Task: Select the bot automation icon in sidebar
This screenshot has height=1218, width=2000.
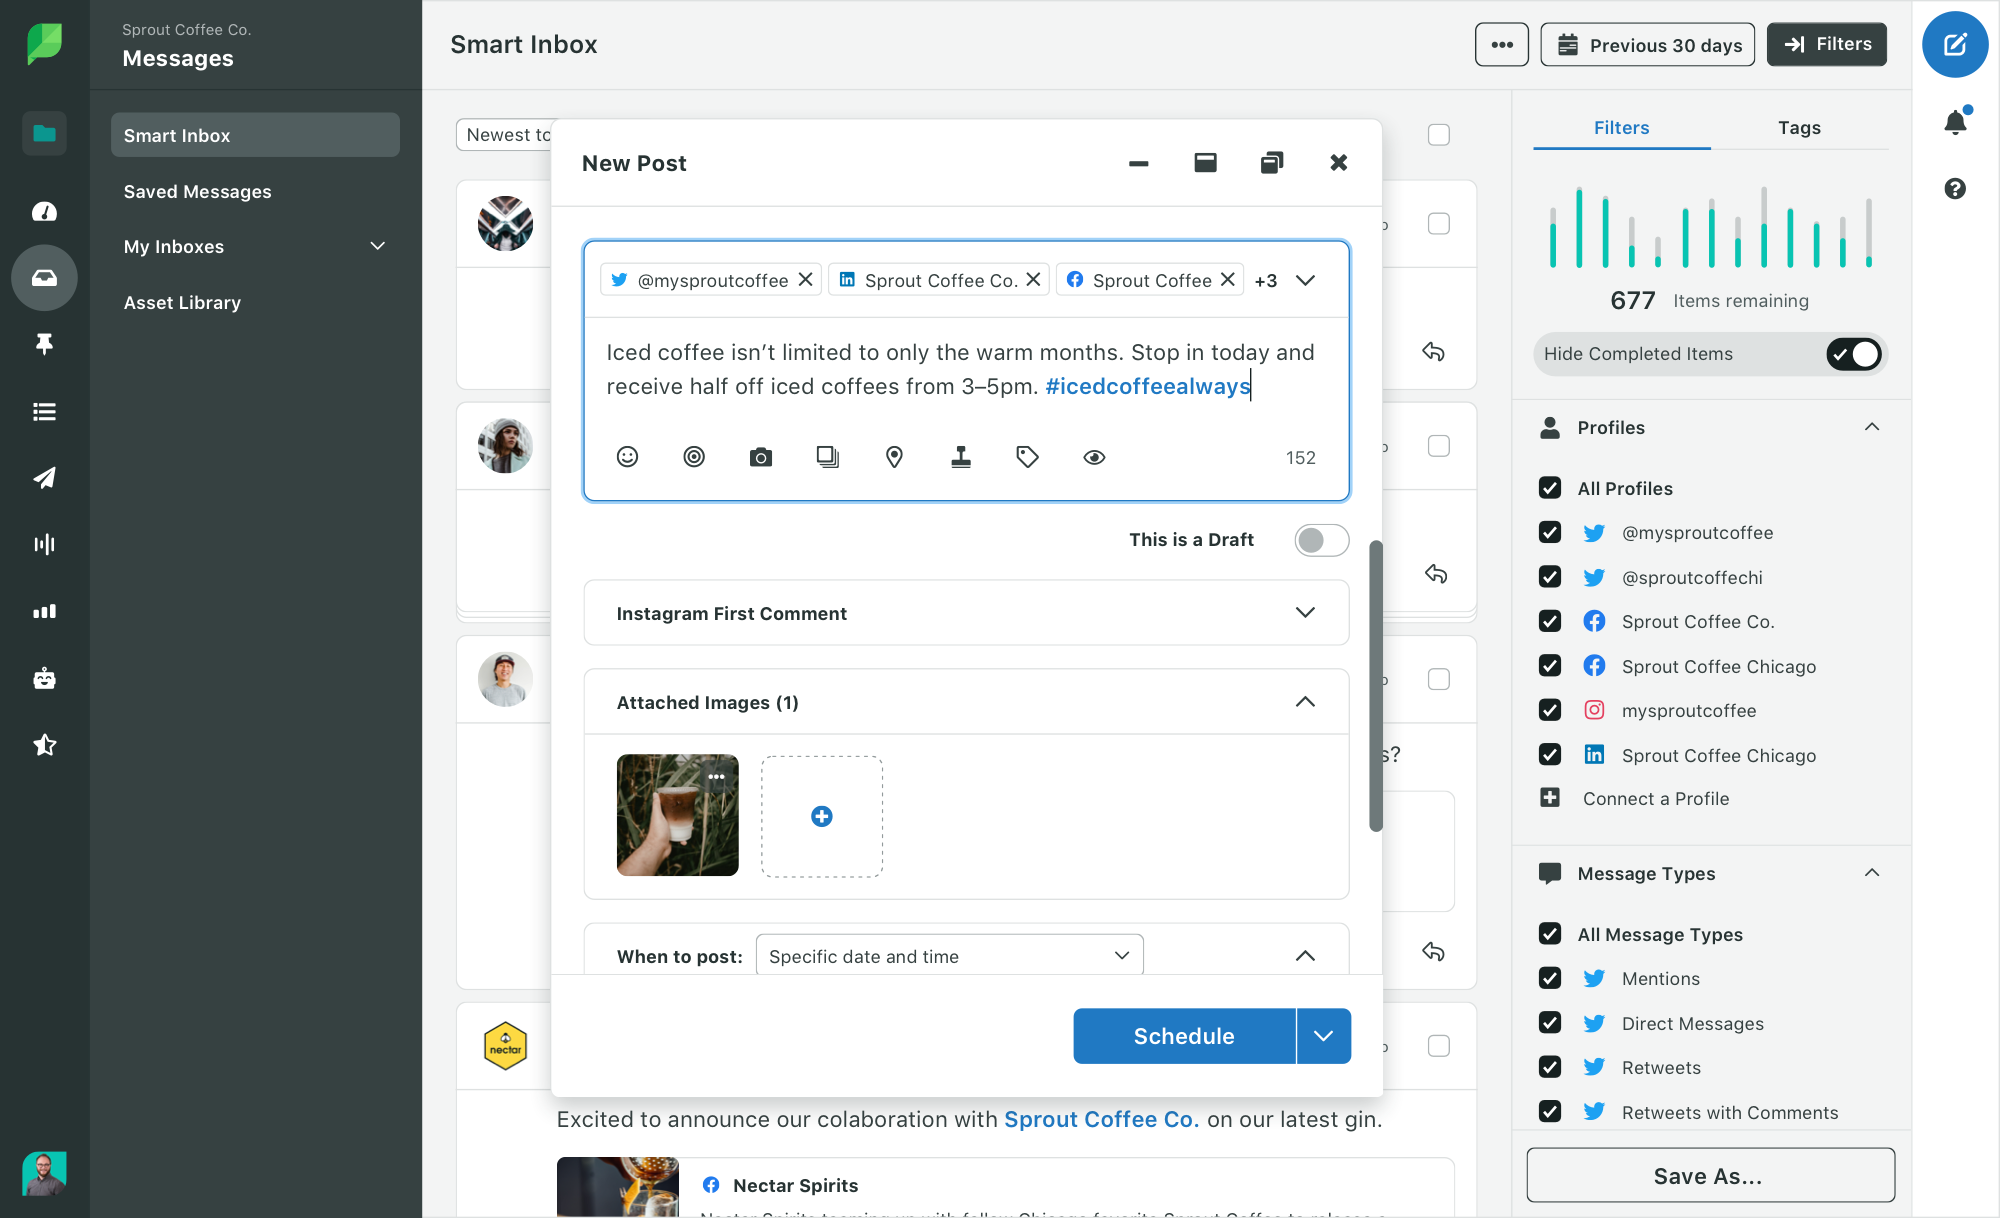Action: tap(44, 678)
